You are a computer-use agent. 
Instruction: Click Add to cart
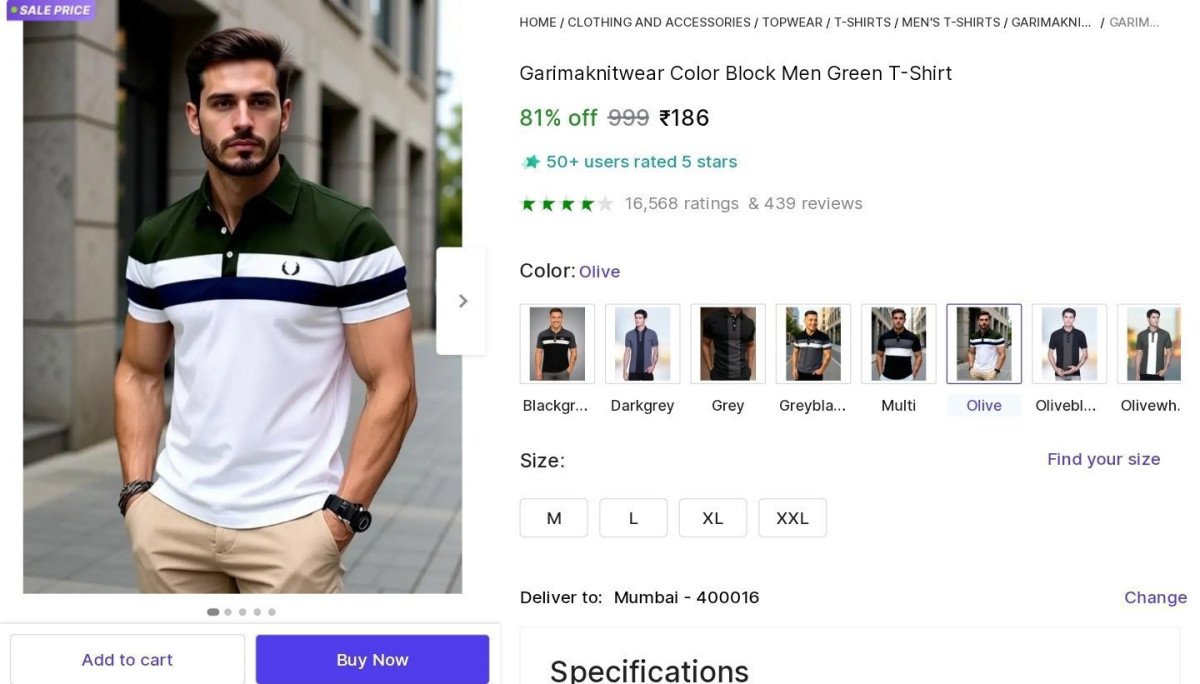point(127,660)
